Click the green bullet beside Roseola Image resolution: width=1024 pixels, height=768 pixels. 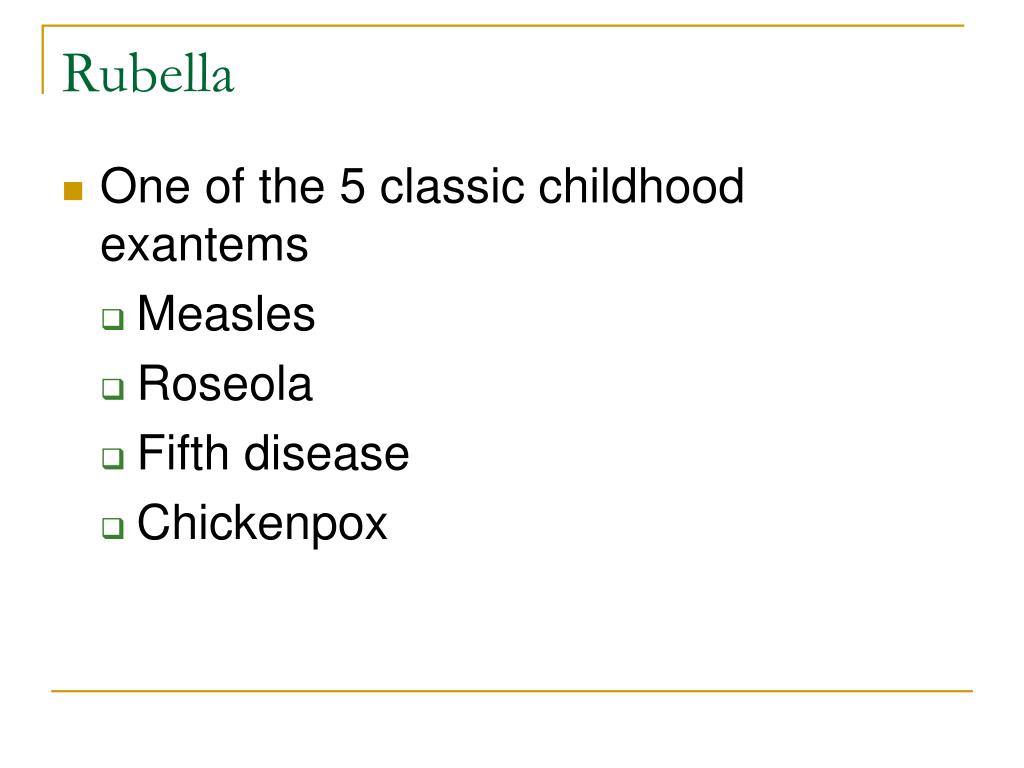(113, 389)
